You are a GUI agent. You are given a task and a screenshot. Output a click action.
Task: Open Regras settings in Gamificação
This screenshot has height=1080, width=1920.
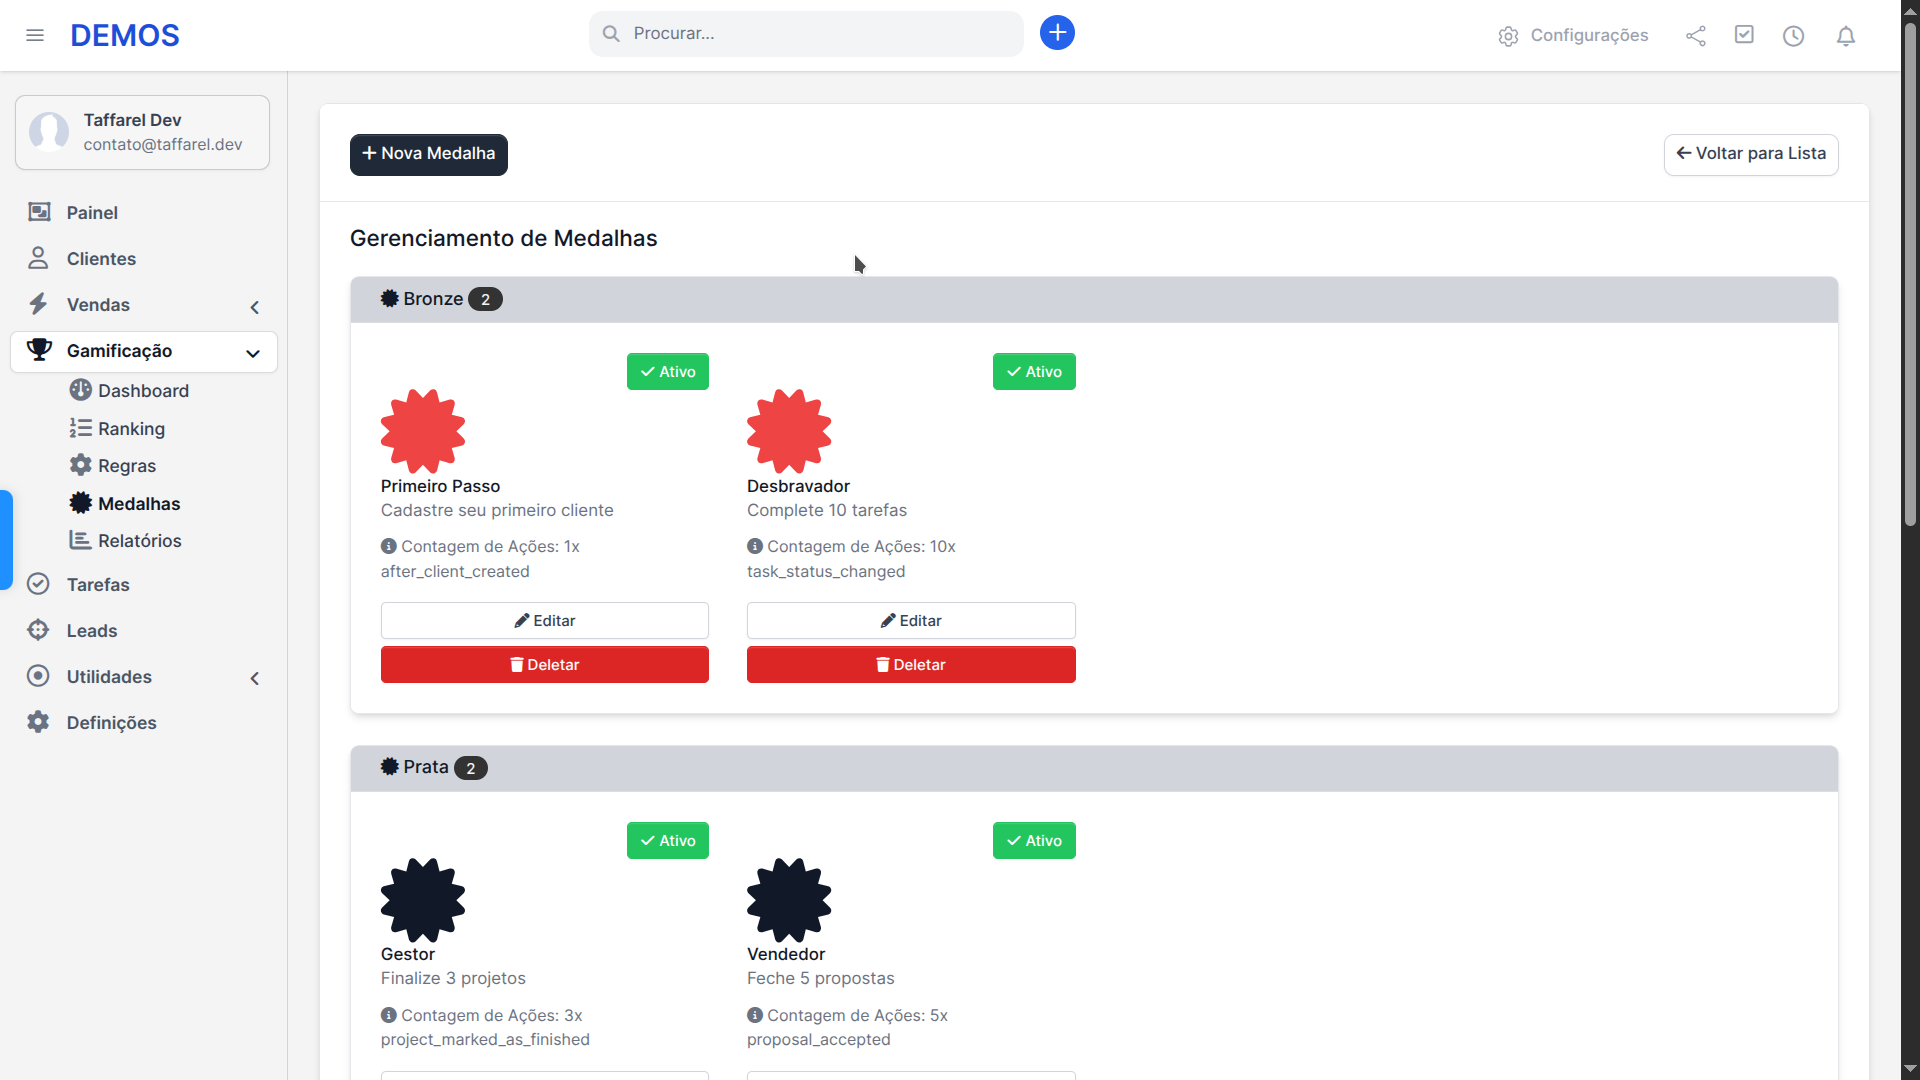click(127, 465)
